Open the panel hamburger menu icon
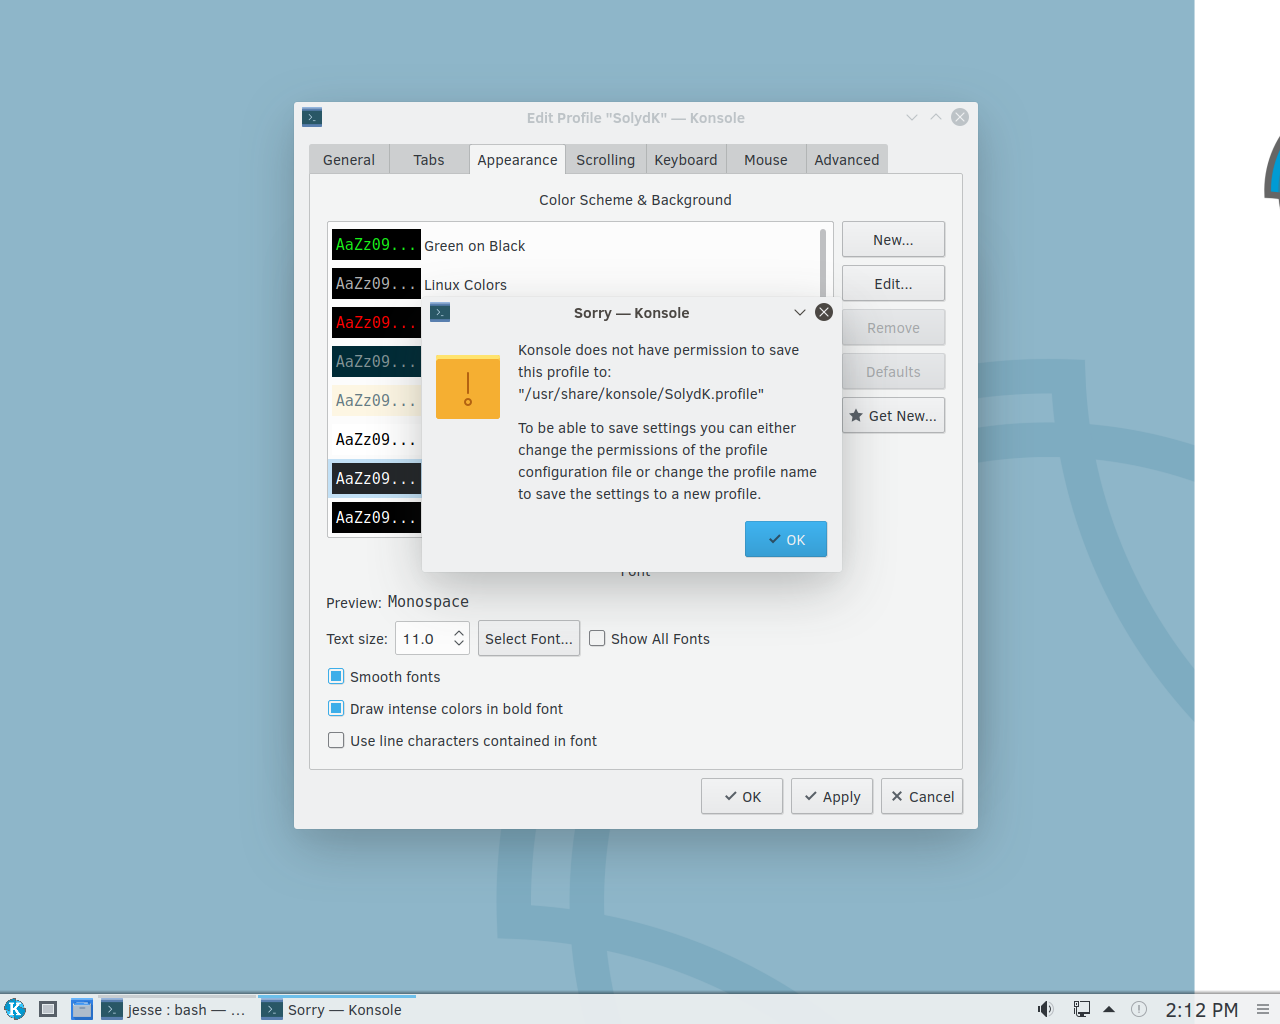This screenshot has height=1024, width=1280. 1263,1009
